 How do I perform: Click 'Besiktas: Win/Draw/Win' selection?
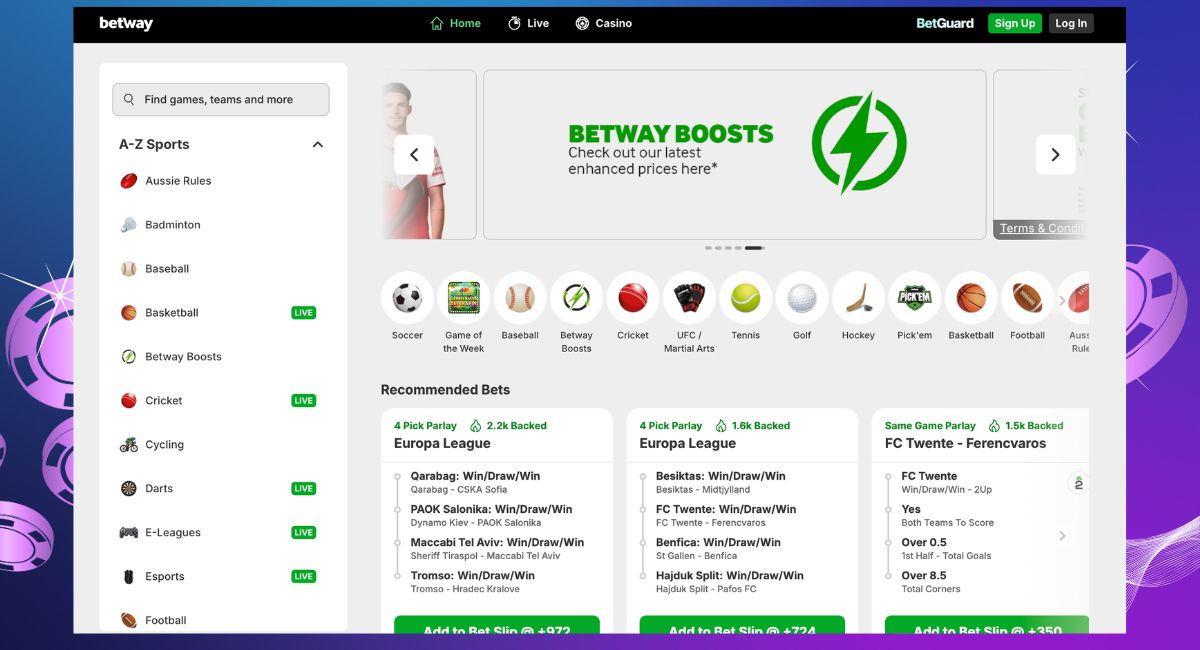[x=721, y=476]
